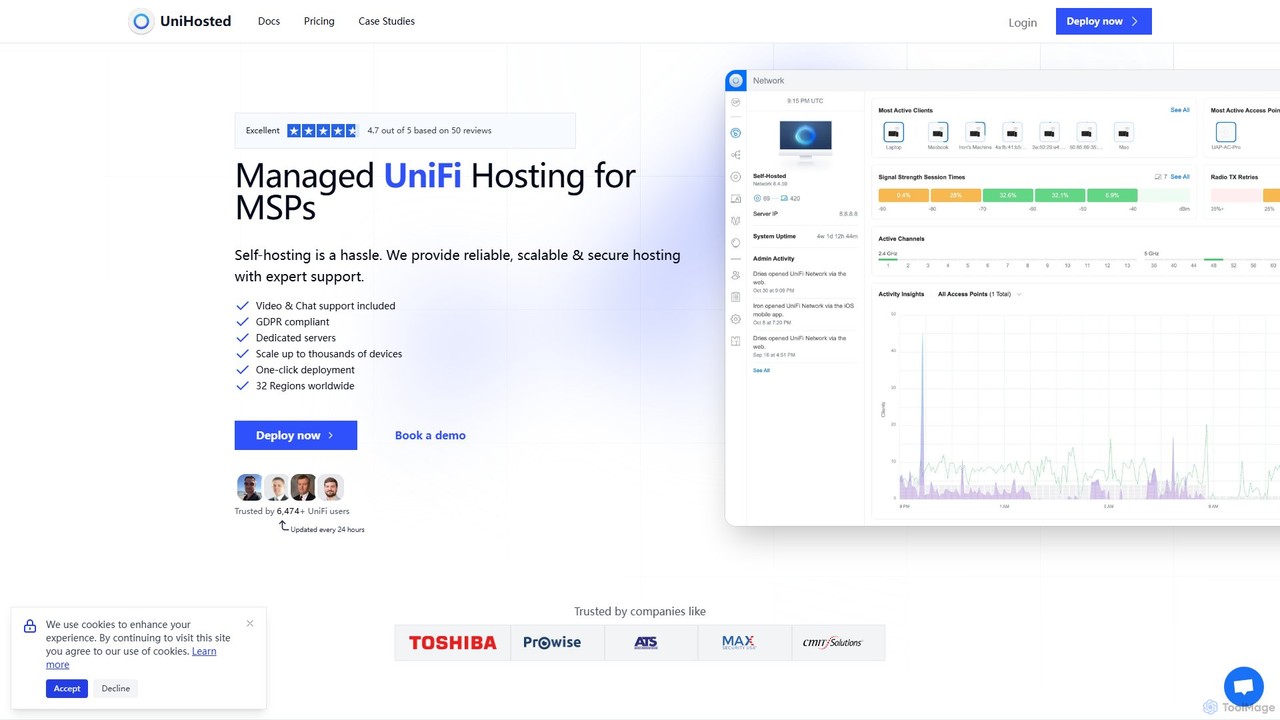Close the cookie notice with the X
The width and height of the screenshot is (1280, 720).
click(x=250, y=623)
